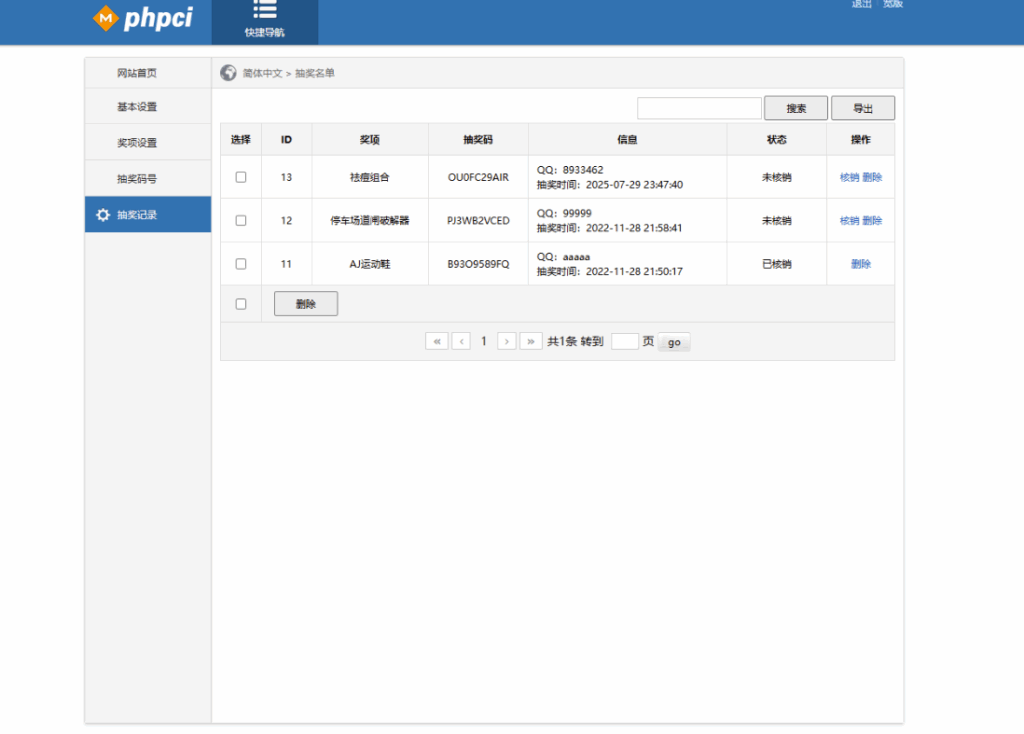The height and width of the screenshot is (734, 1024).
Task: Open the 快捷导航 quick navigation menu
Action: pyautogui.click(x=264, y=21)
